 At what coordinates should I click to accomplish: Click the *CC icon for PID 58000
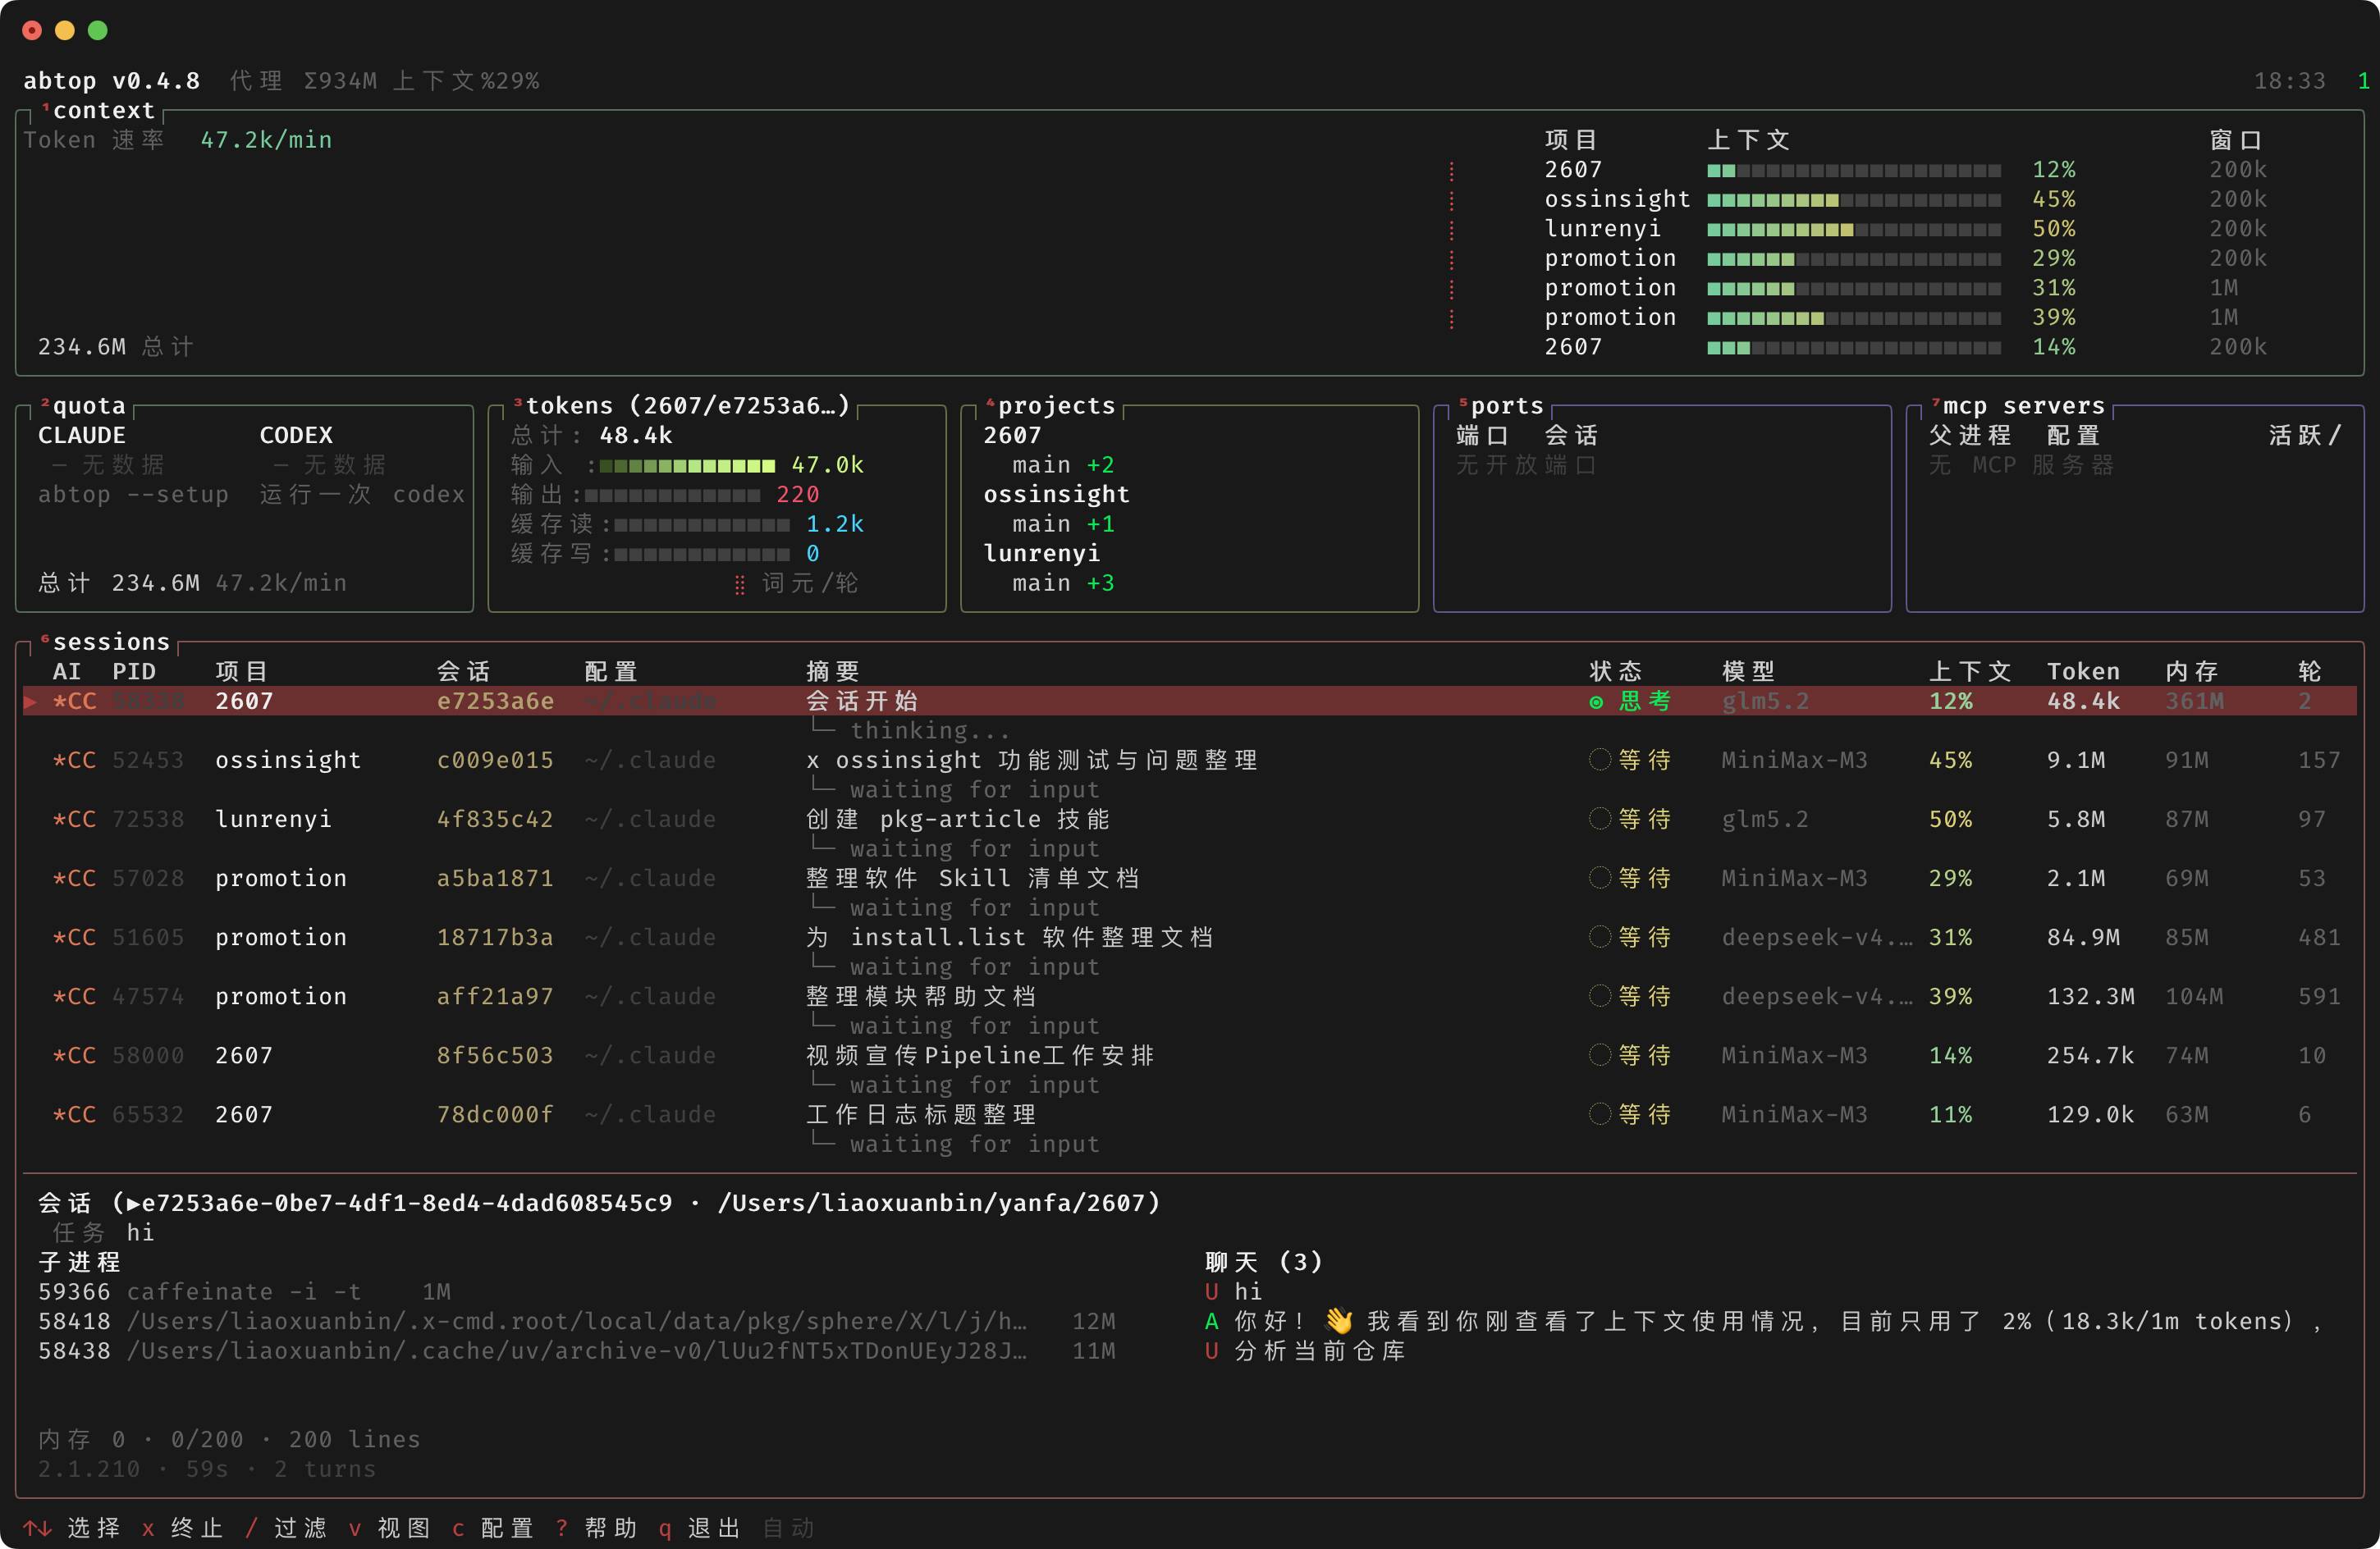coord(75,1055)
